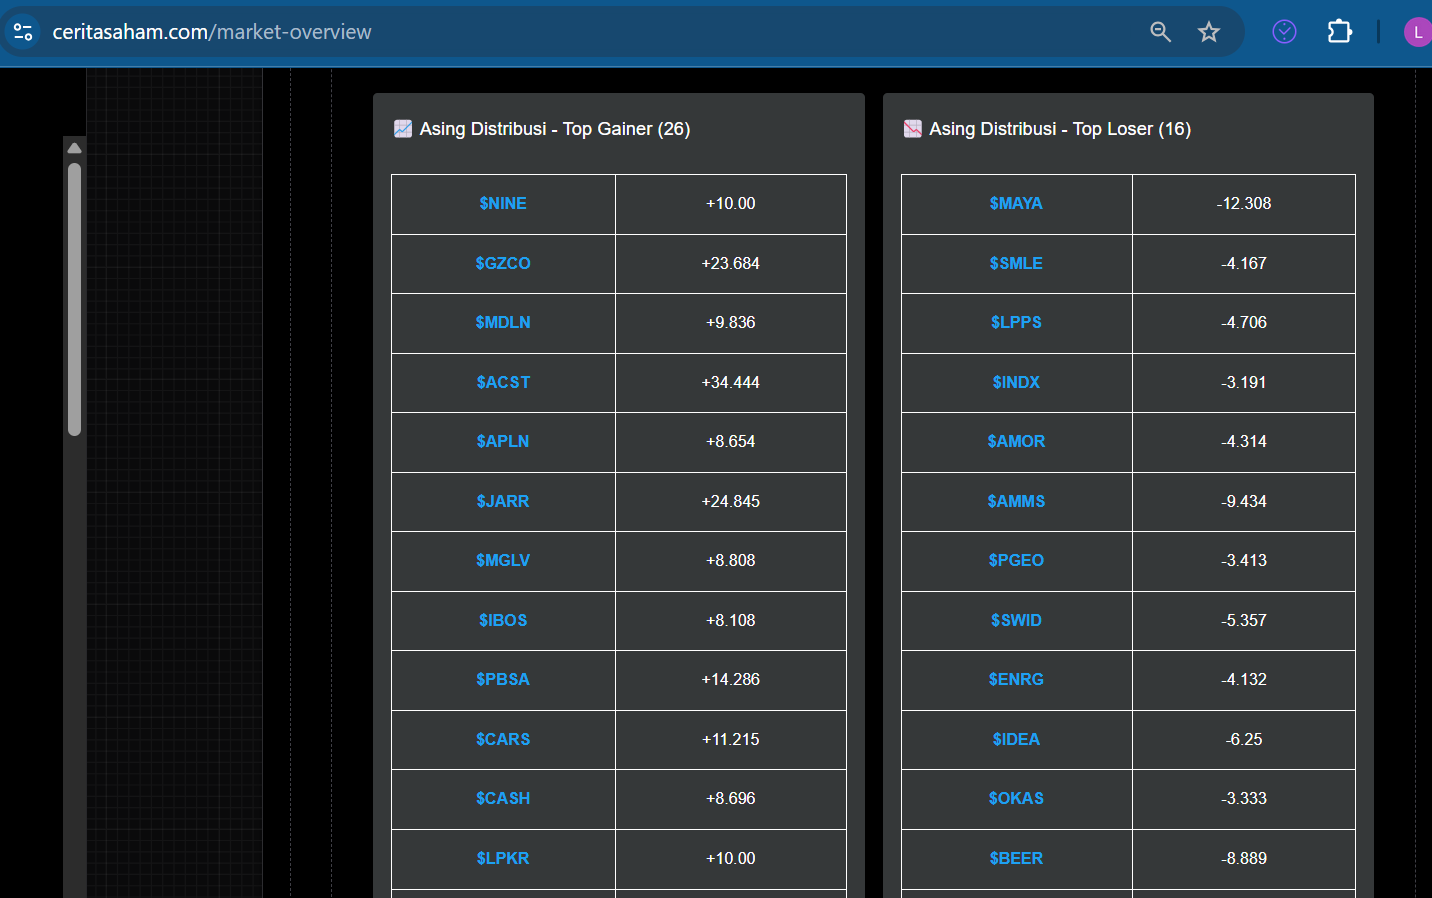The height and width of the screenshot is (898, 1432).
Task: Open the $LPPS stock link
Action: [1016, 322]
